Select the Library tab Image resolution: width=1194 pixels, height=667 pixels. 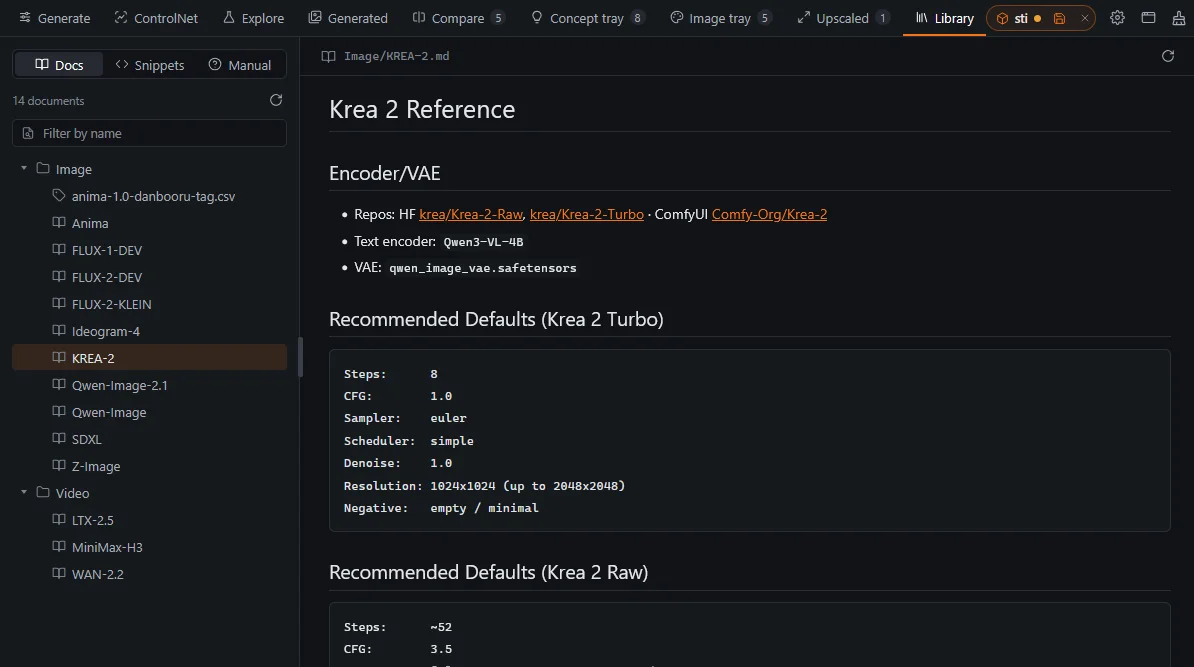pyautogui.click(x=944, y=18)
